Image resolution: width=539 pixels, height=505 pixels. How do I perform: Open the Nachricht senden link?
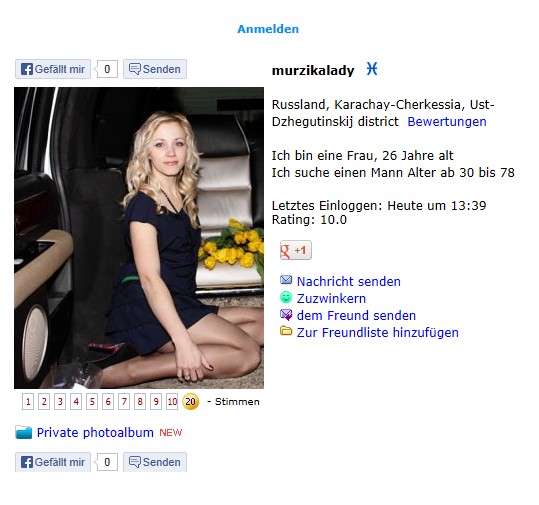[x=349, y=282]
